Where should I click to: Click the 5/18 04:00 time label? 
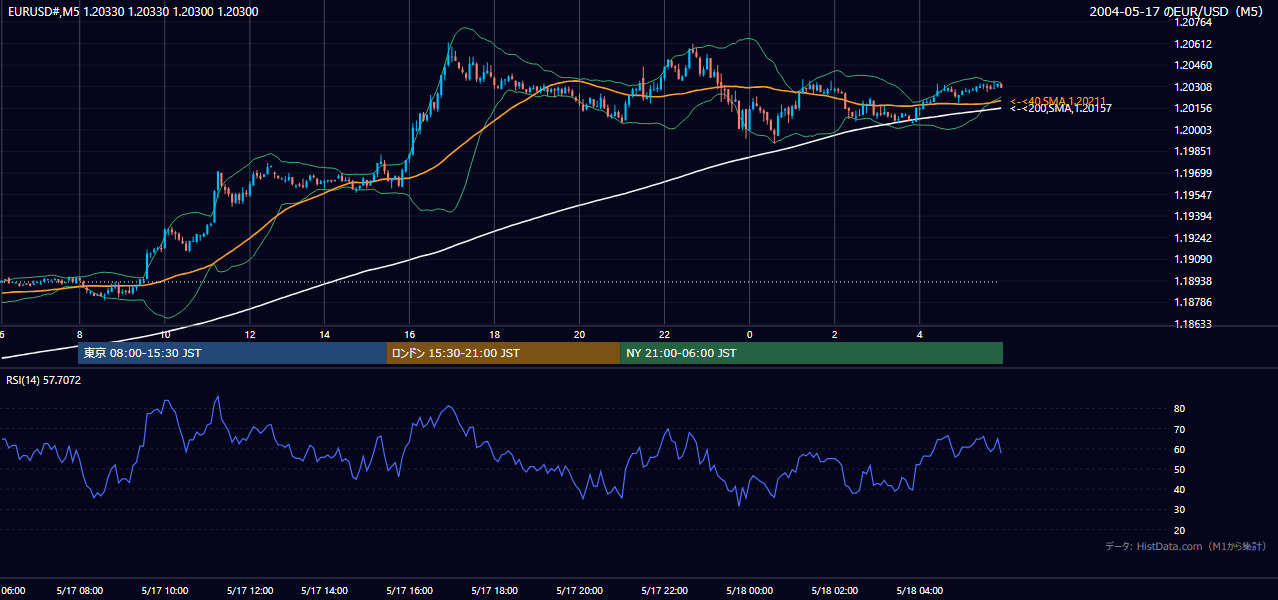point(919,591)
